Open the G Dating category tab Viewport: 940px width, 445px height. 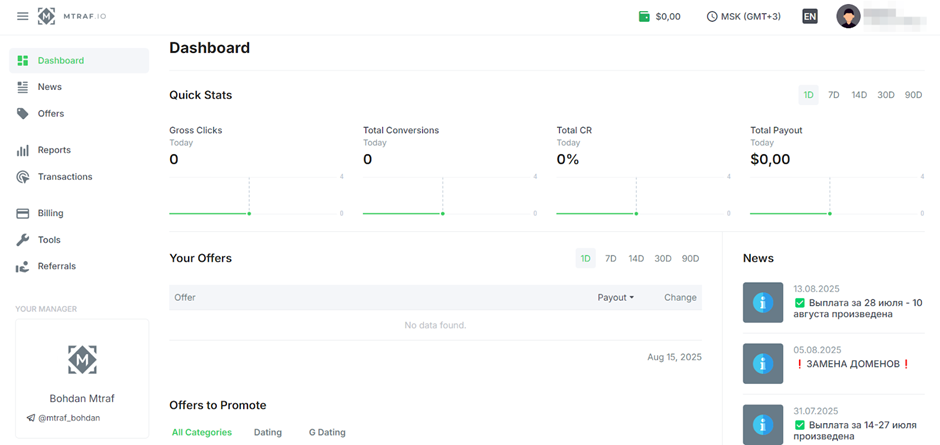(327, 433)
